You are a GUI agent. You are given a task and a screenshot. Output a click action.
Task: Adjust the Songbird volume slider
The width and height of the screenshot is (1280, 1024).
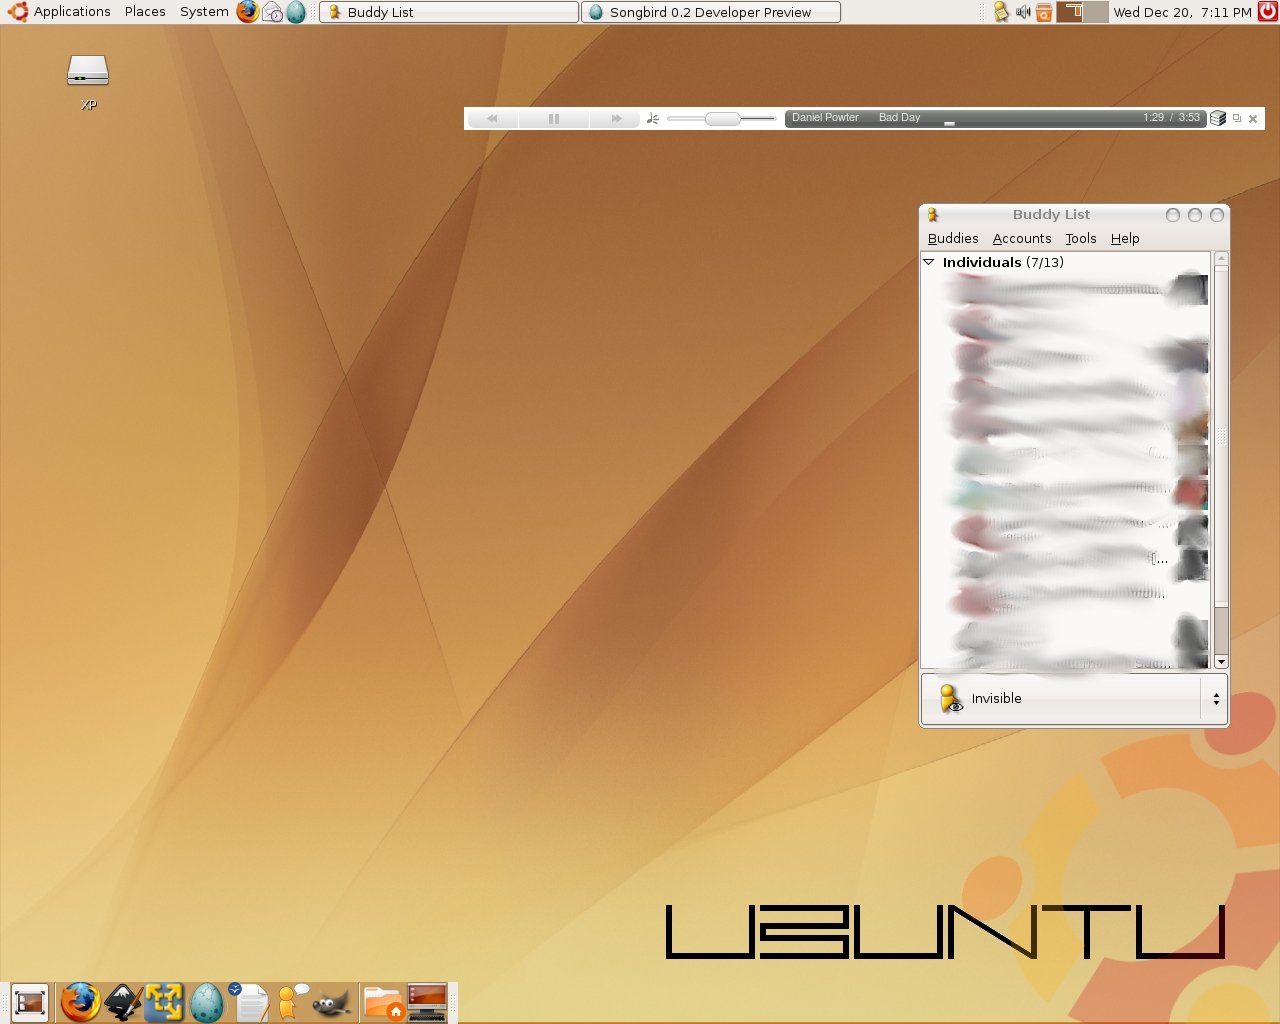[722, 118]
